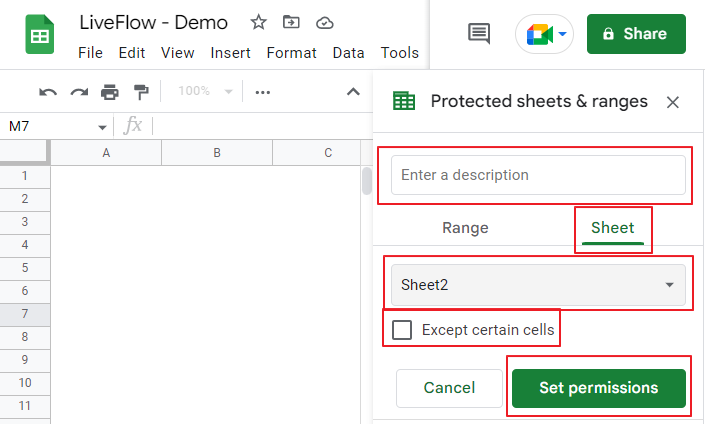The image size is (705, 424).
Task: Tick the Except certain cells checkbox
Action: pyautogui.click(x=402, y=330)
